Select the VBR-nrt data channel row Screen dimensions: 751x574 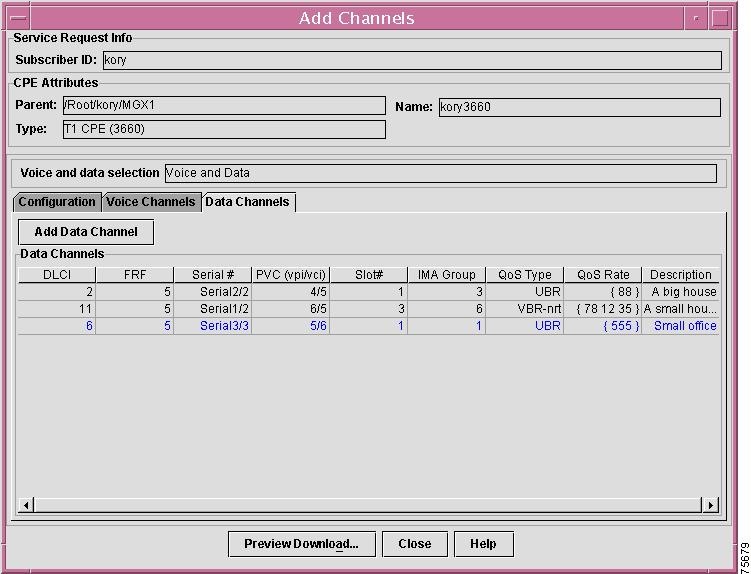[x=524, y=309]
